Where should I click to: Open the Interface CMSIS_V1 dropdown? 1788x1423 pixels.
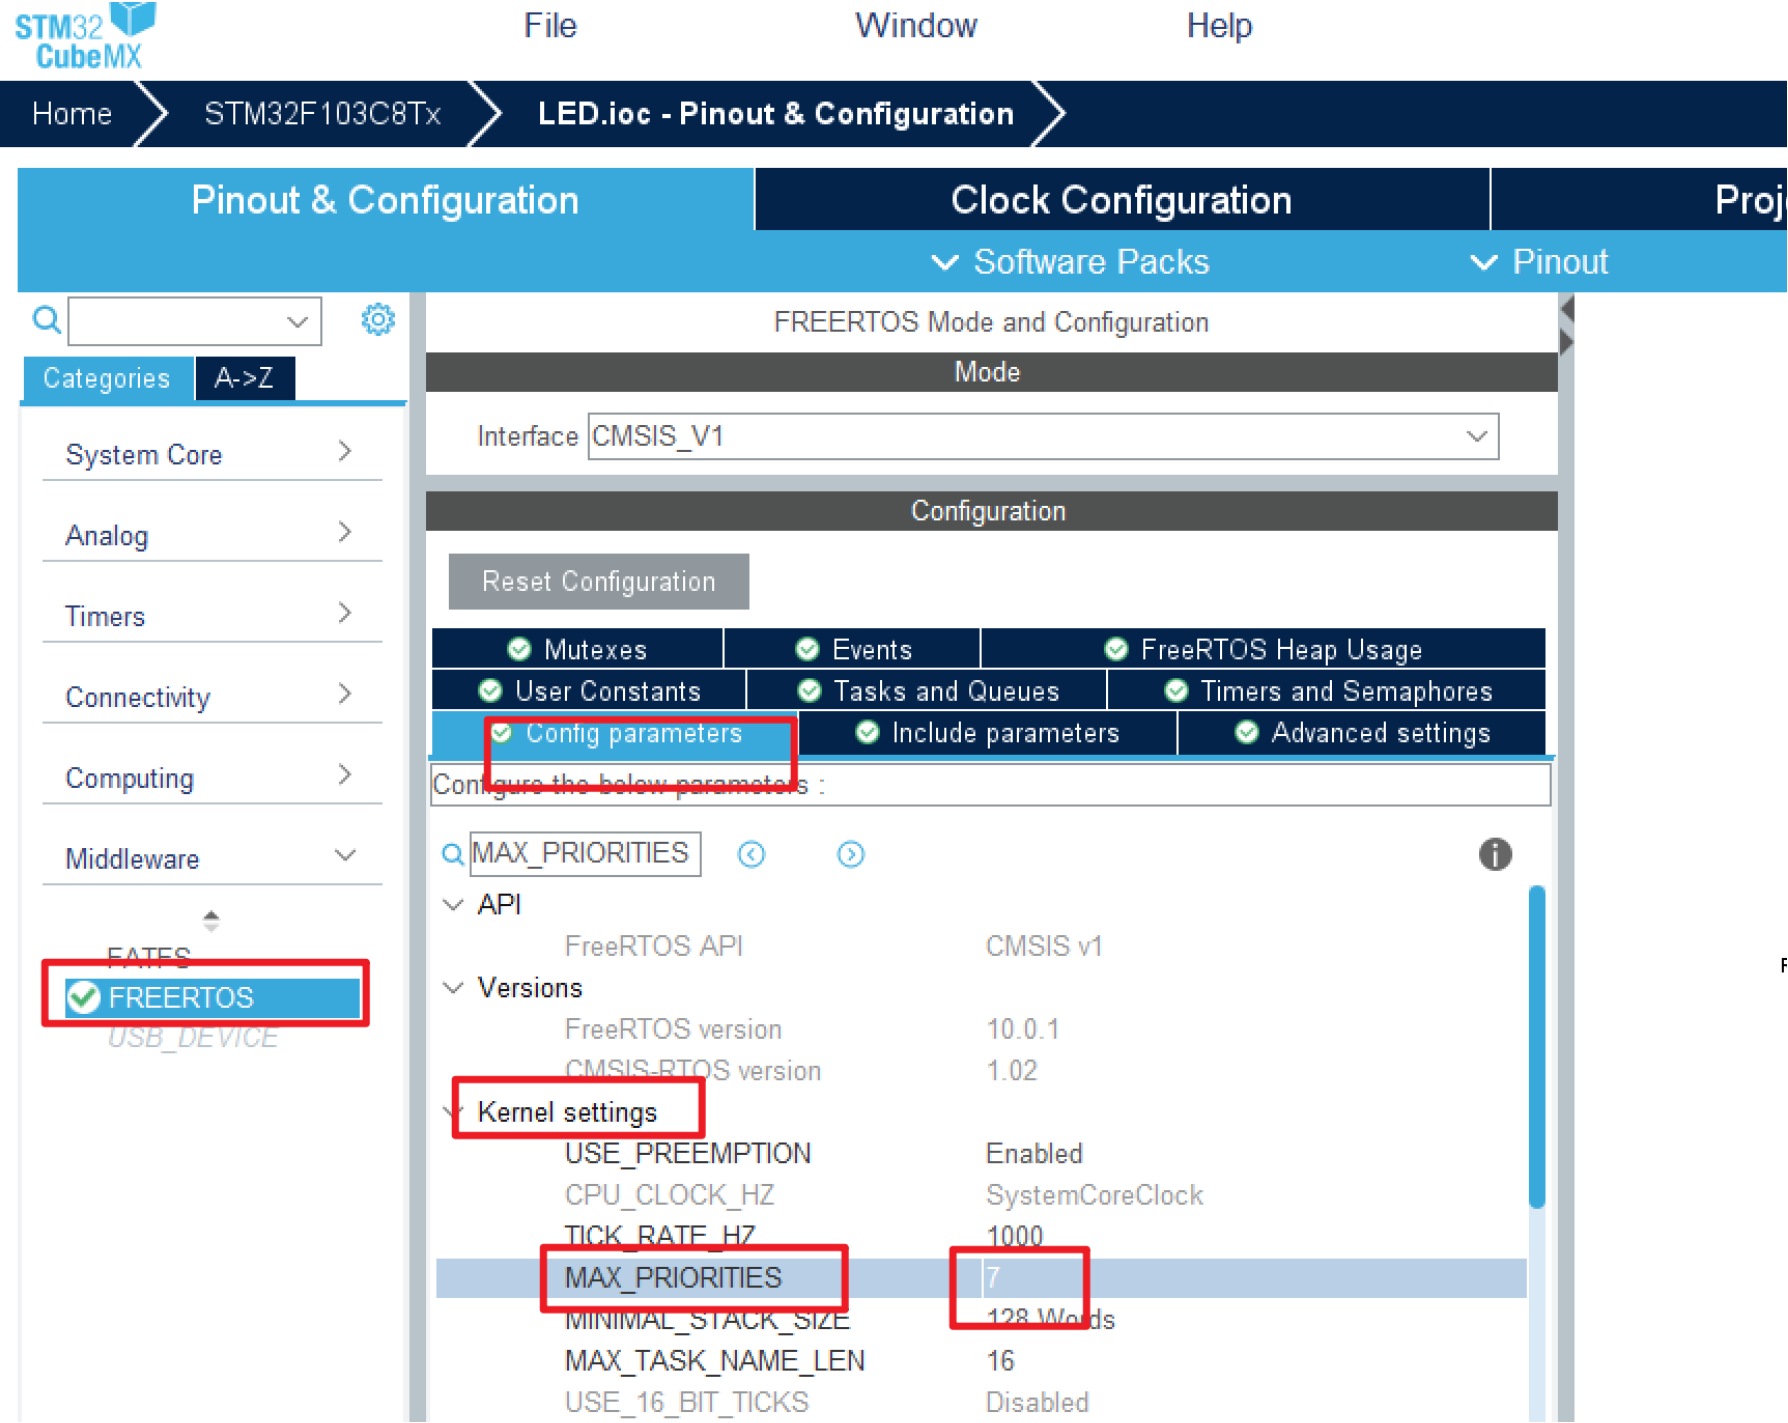(x=1043, y=437)
